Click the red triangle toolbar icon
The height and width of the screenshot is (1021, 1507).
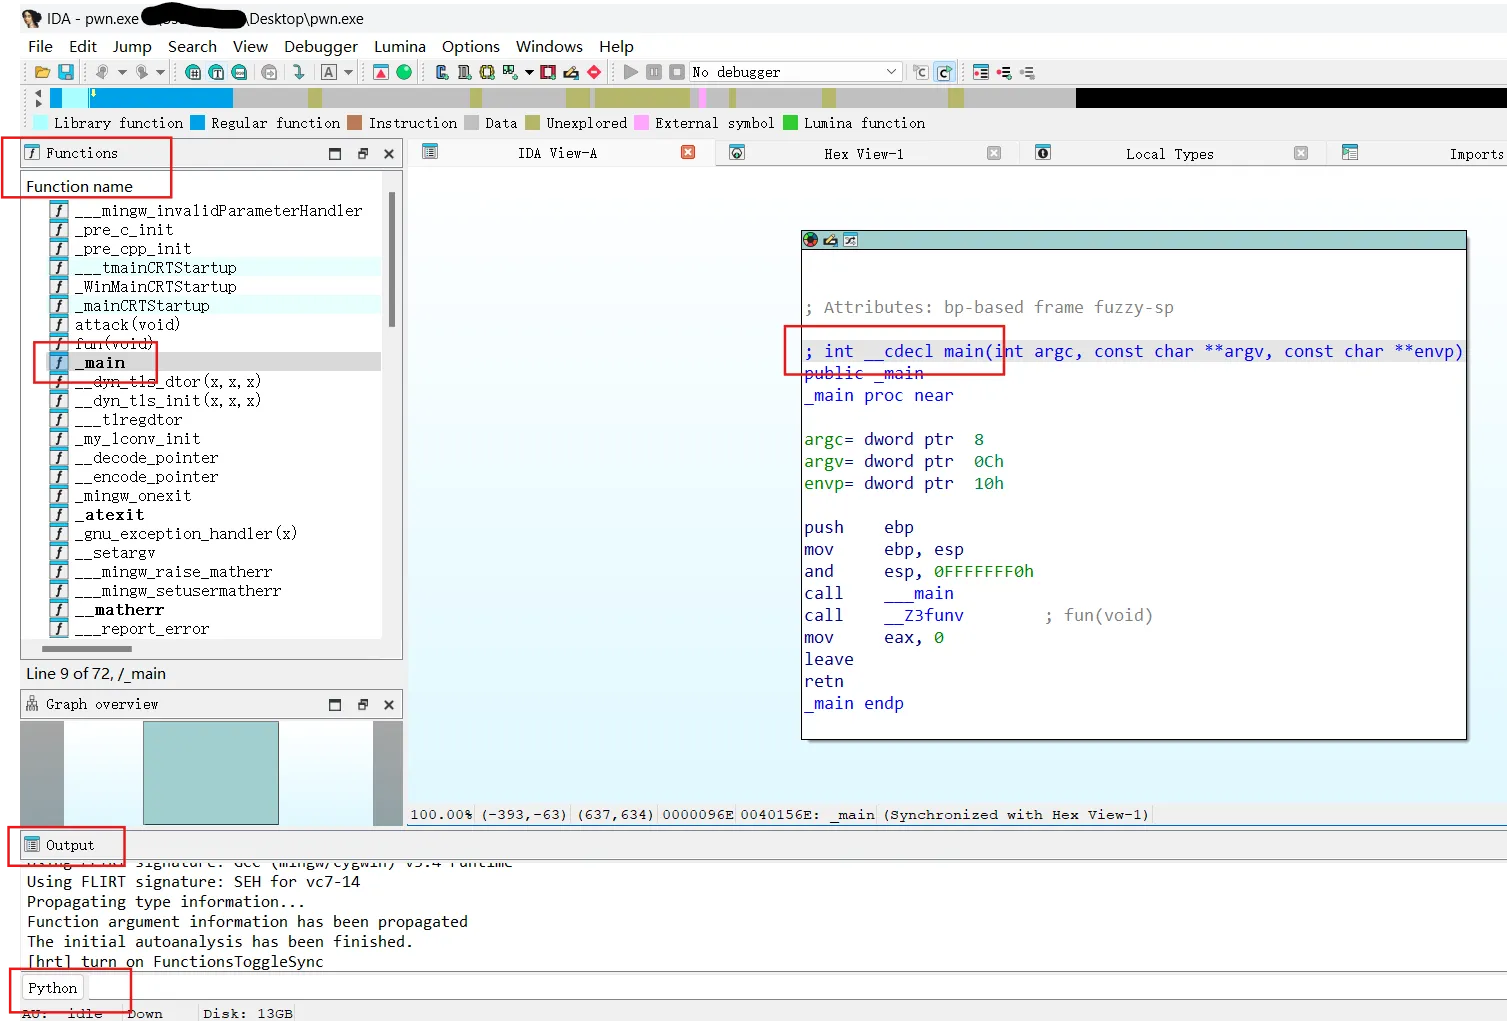tap(381, 72)
